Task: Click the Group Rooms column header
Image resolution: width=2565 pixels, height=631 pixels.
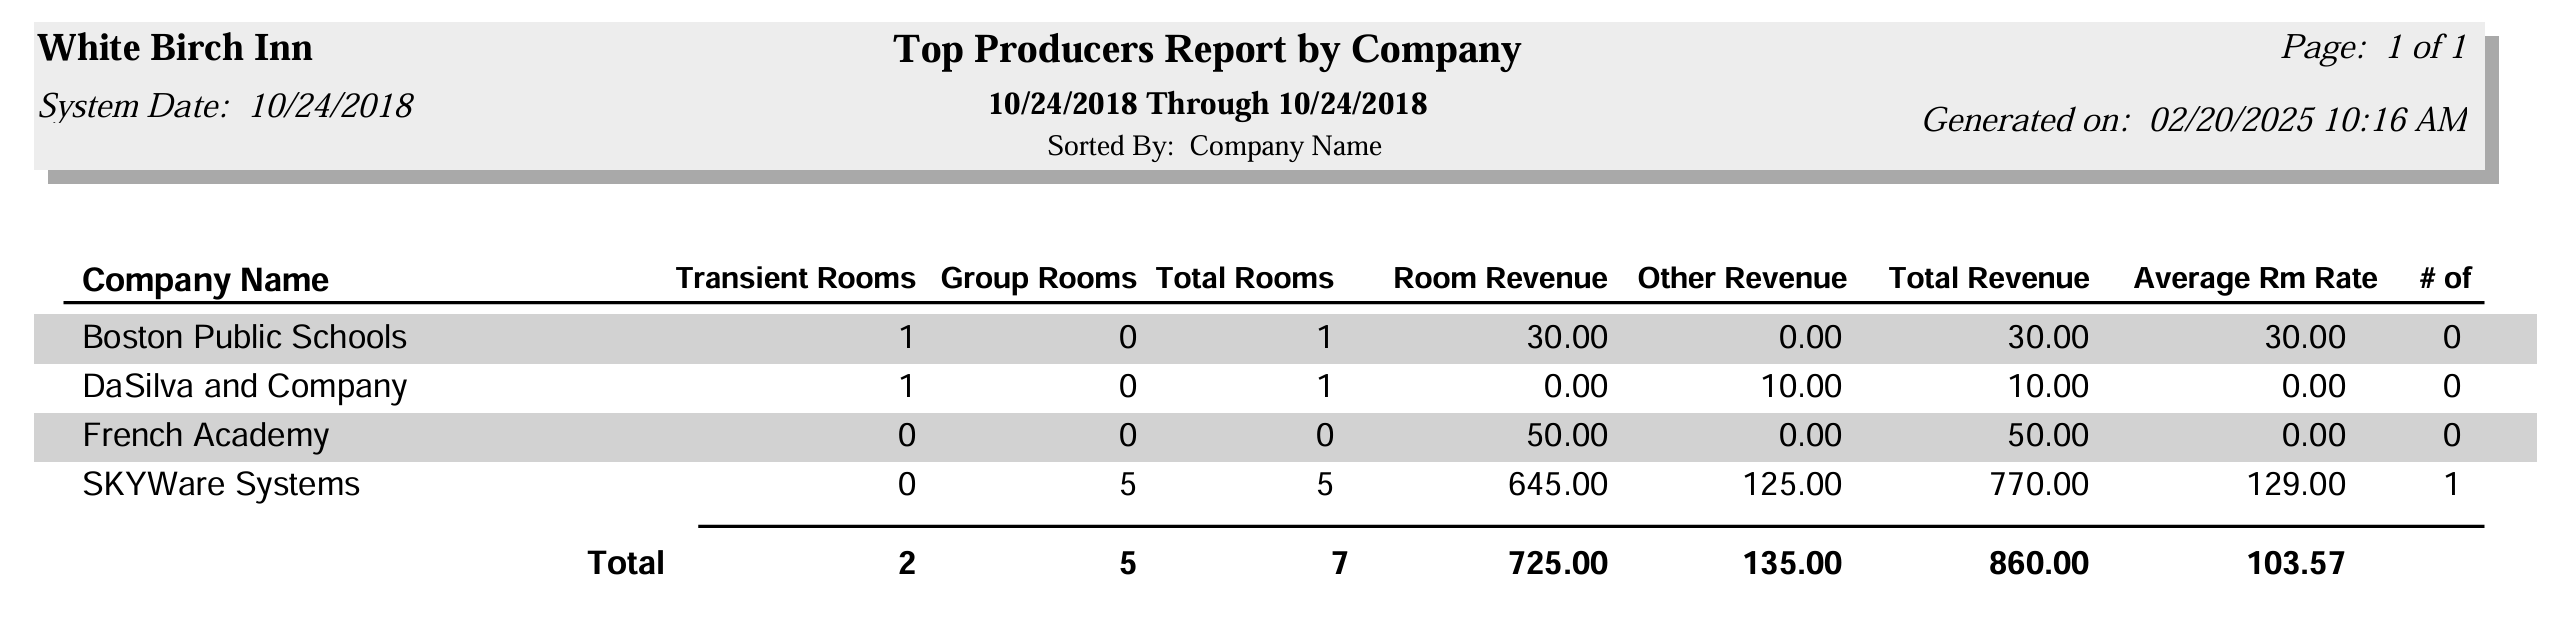Action: tap(1038, 278)
